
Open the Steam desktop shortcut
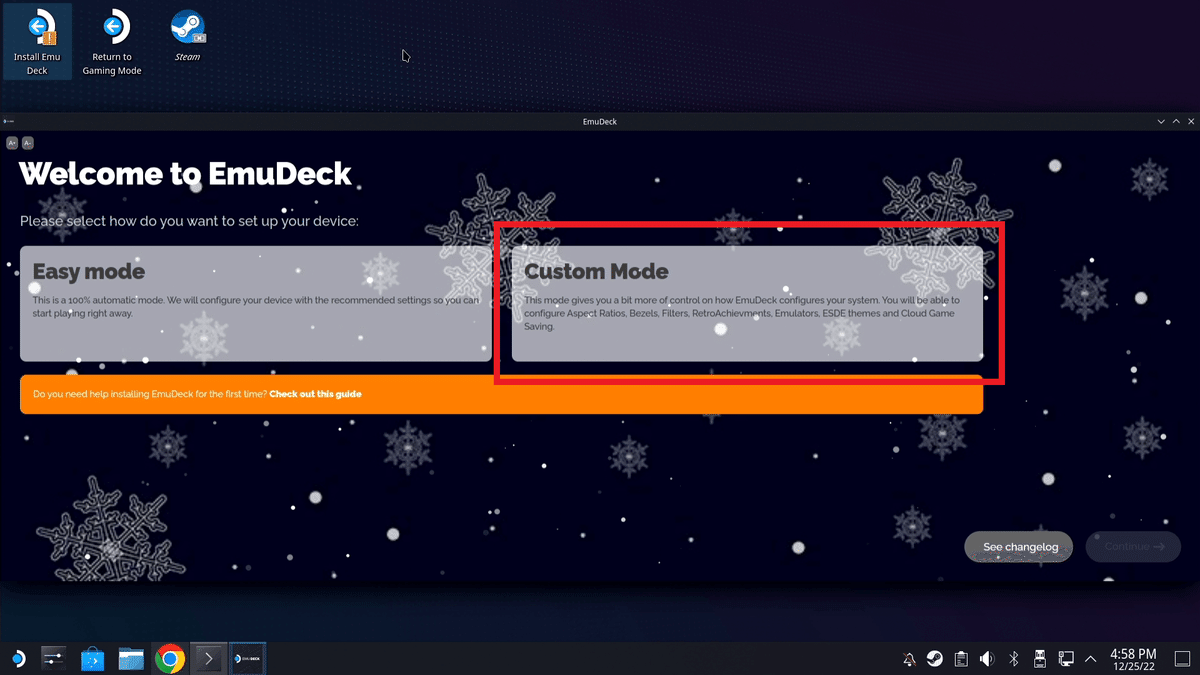point(187,37)
